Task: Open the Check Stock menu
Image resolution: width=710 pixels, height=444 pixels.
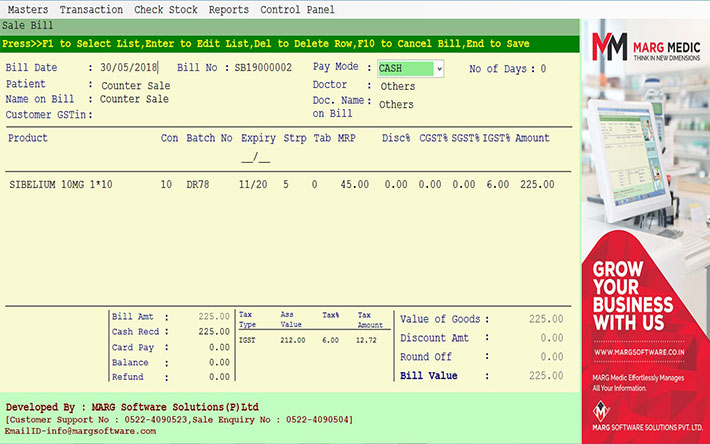Action: pyautogui.click(x=166, y=9)
